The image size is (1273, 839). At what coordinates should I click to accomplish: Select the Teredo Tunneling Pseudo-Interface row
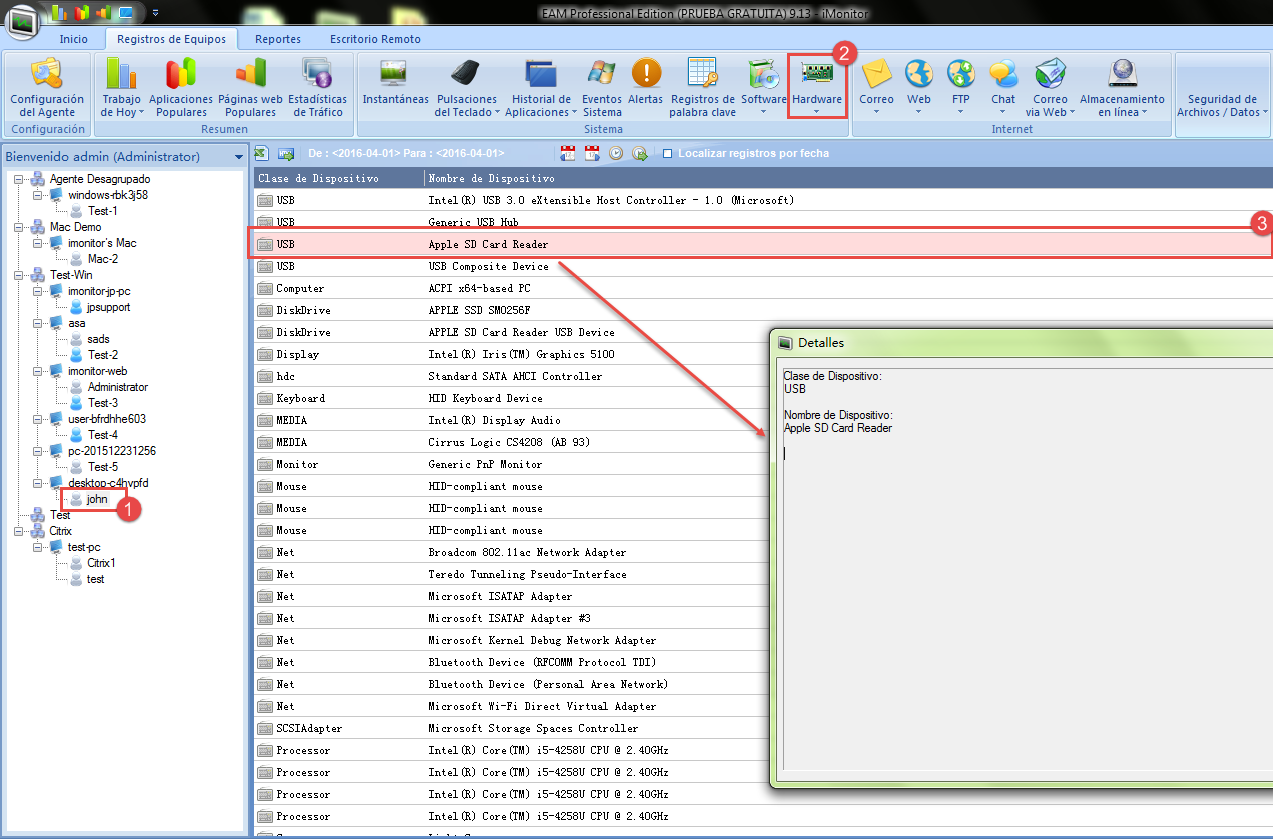[x=512, y=574]
